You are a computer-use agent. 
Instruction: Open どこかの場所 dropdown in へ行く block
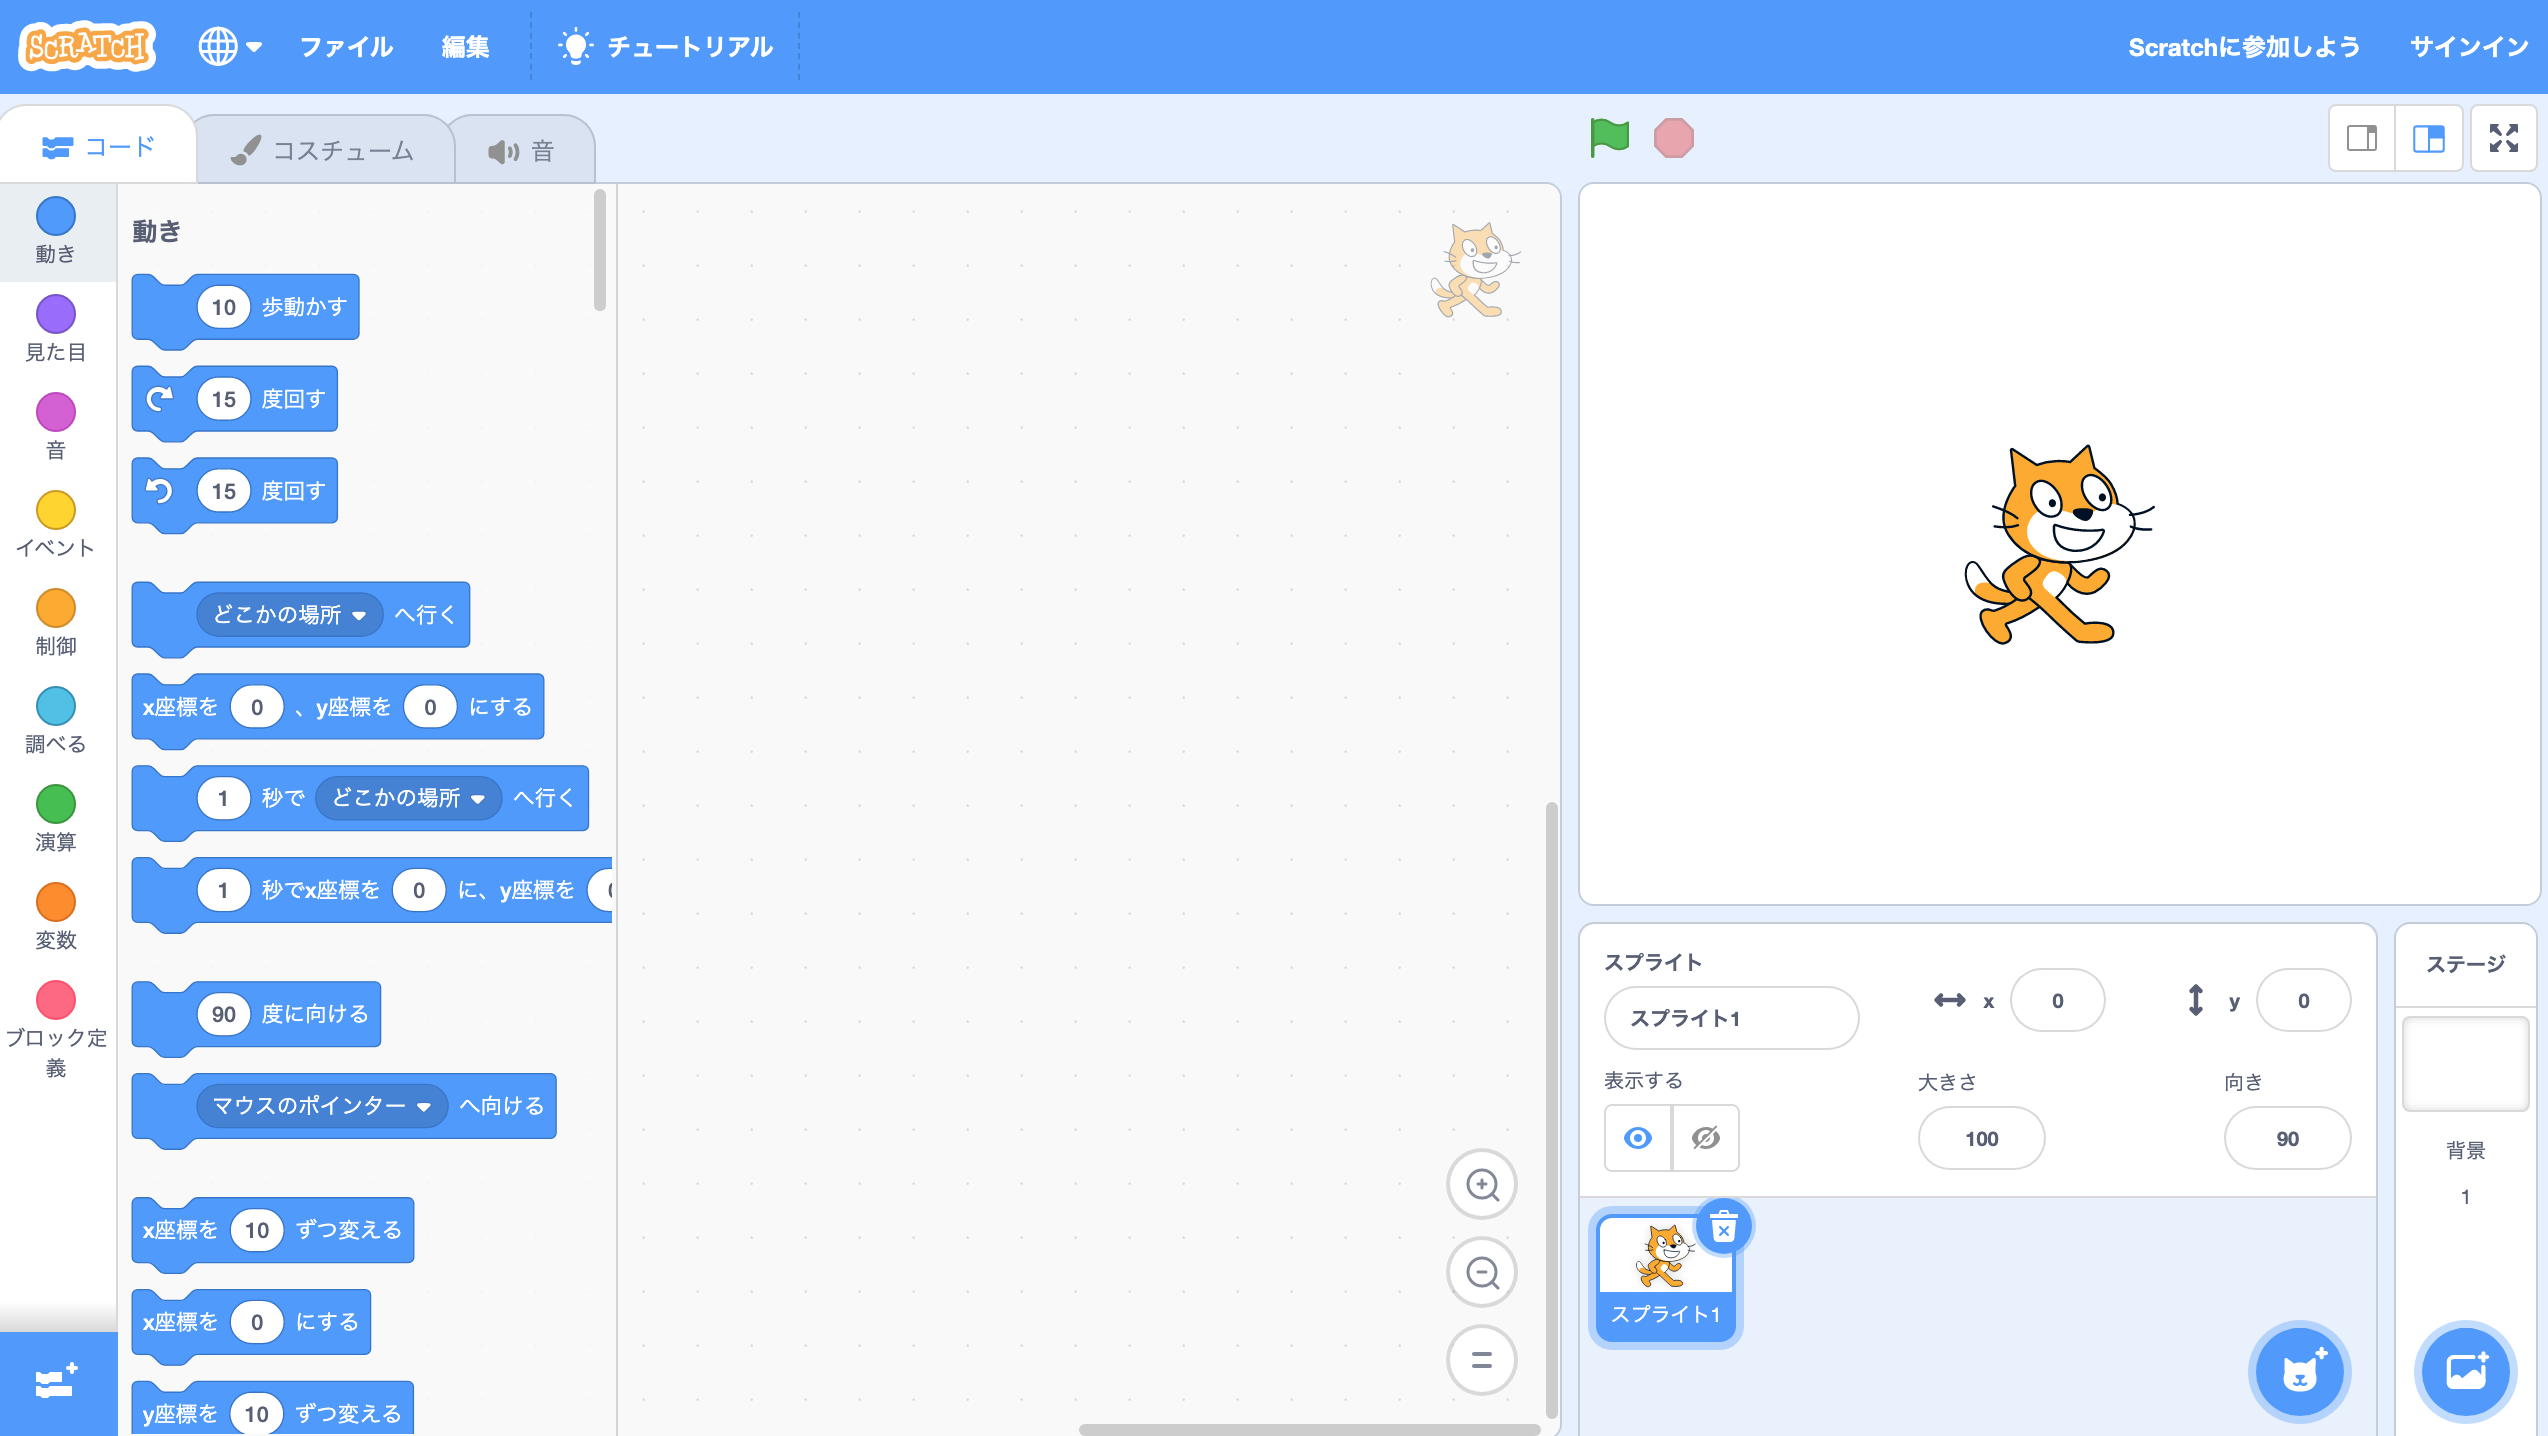coord(290,614)
